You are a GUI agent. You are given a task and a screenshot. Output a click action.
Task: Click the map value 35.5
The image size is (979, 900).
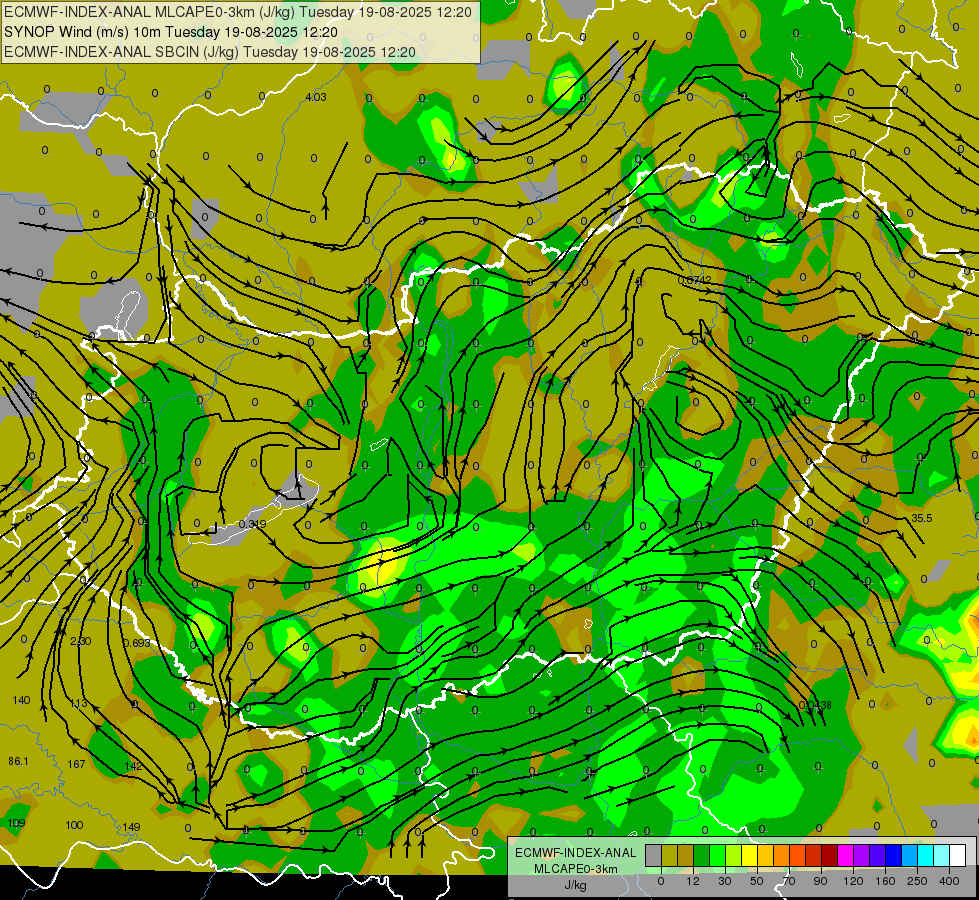(x=922, y=518)
